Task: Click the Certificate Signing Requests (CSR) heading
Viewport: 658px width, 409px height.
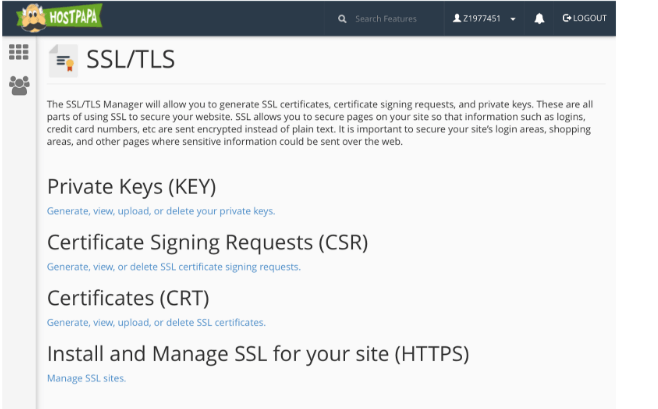Action: click(x=208, y=242)
